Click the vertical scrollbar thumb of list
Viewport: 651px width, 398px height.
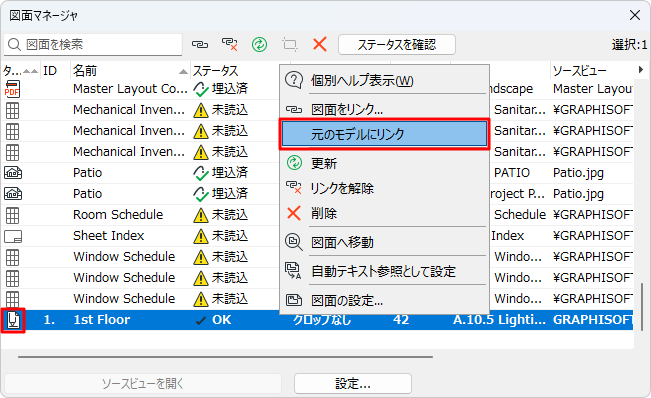tap(642, 307)
